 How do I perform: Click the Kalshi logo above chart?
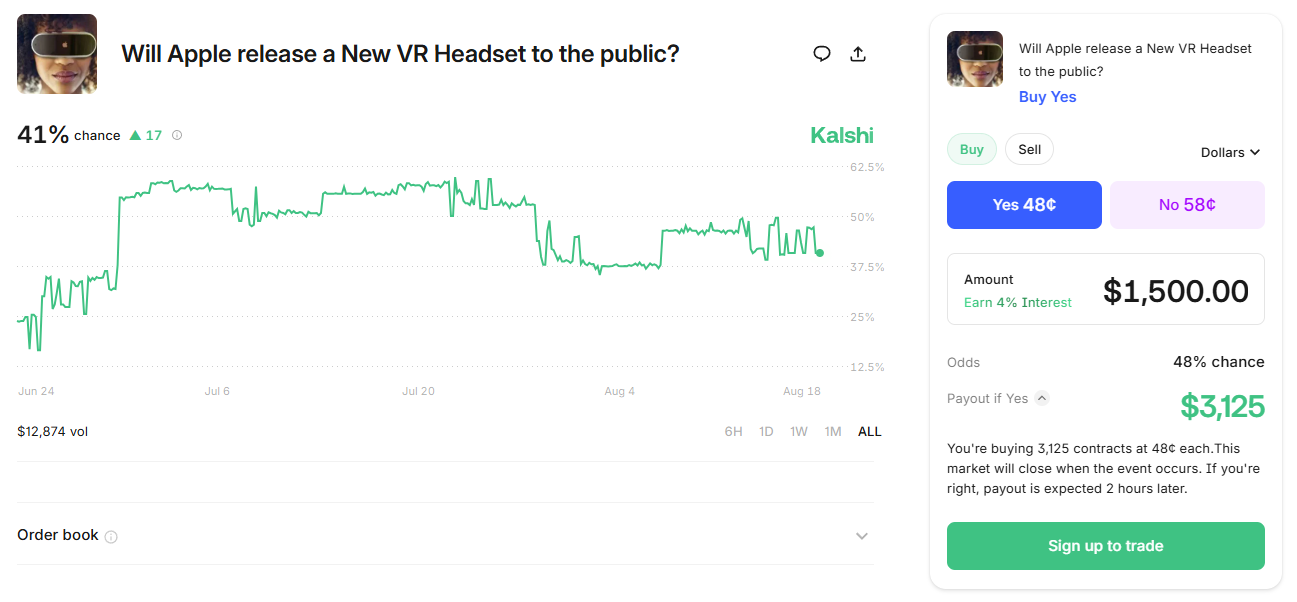click(841, 136)
